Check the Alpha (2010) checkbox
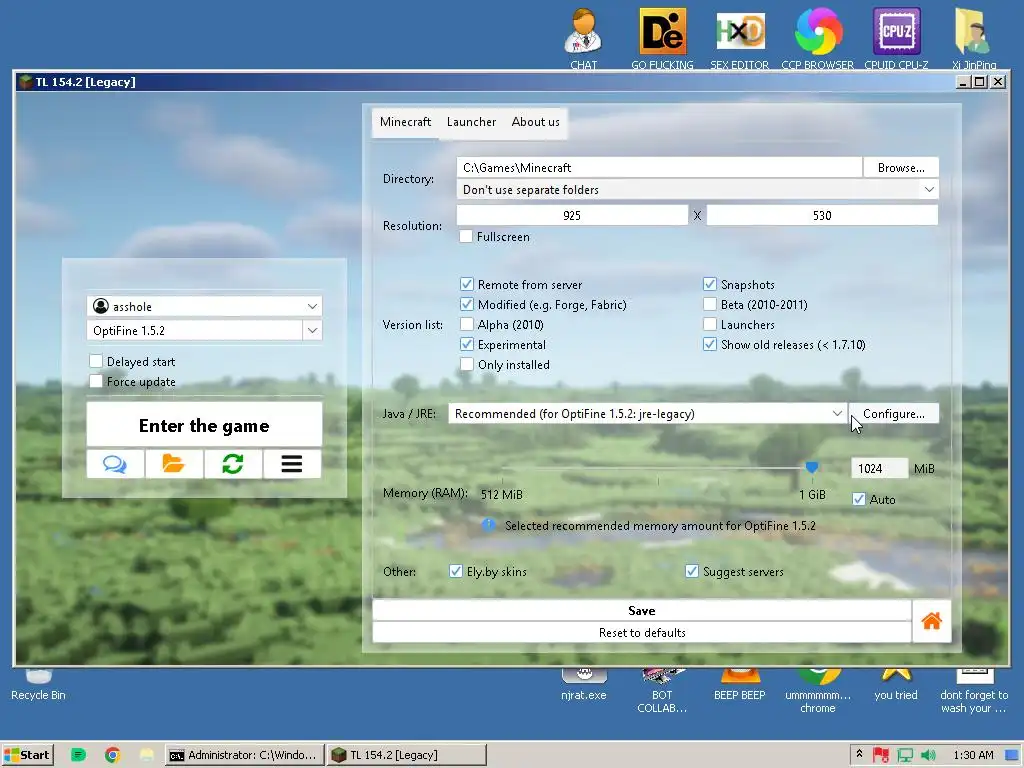The width and height of the screenshot is (1024, 768). 466,324
